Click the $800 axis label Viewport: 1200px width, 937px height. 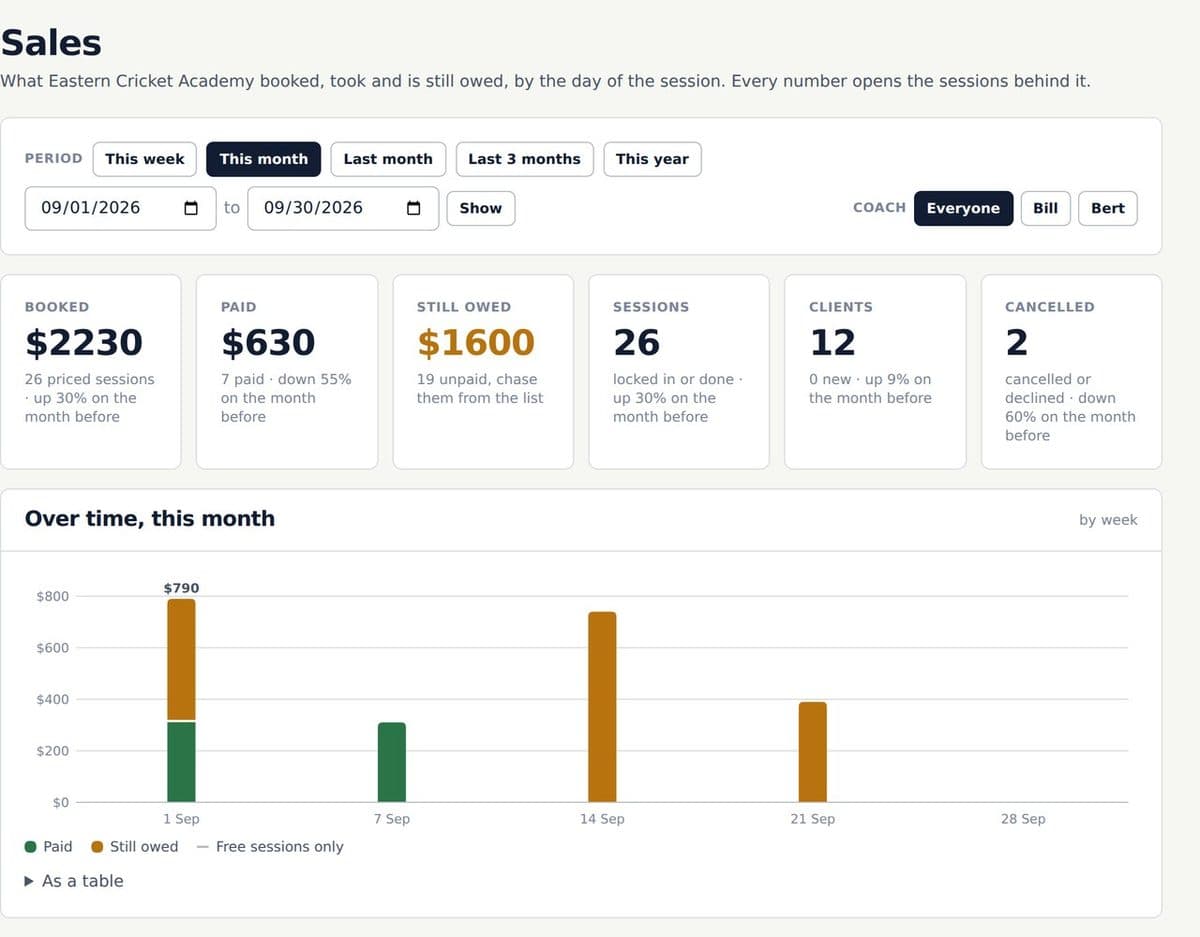click(x=52, y=597)
